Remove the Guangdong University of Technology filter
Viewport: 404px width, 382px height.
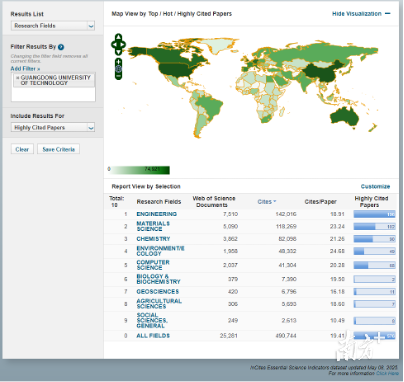[18, 78]
